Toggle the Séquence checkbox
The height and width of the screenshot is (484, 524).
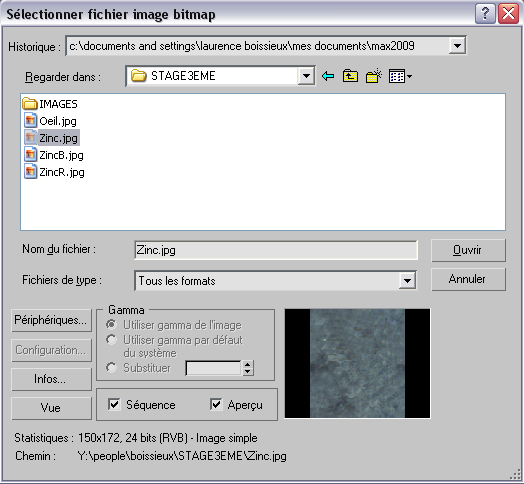pos(114,404)
